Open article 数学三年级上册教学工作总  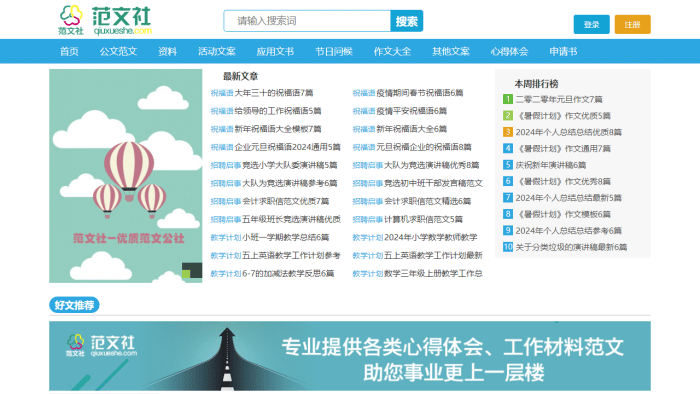coord(433,274)
